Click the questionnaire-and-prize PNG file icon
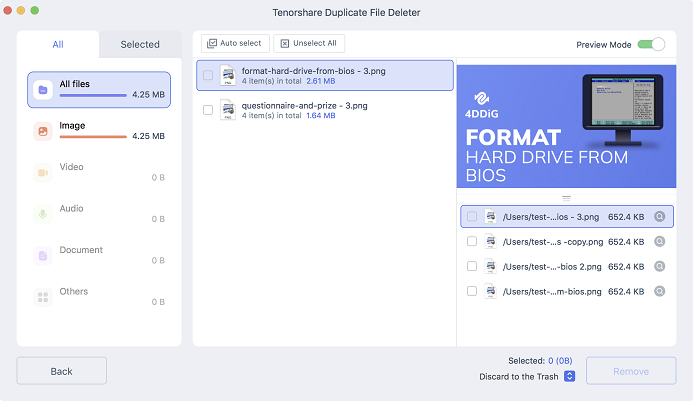 point(228,110)
